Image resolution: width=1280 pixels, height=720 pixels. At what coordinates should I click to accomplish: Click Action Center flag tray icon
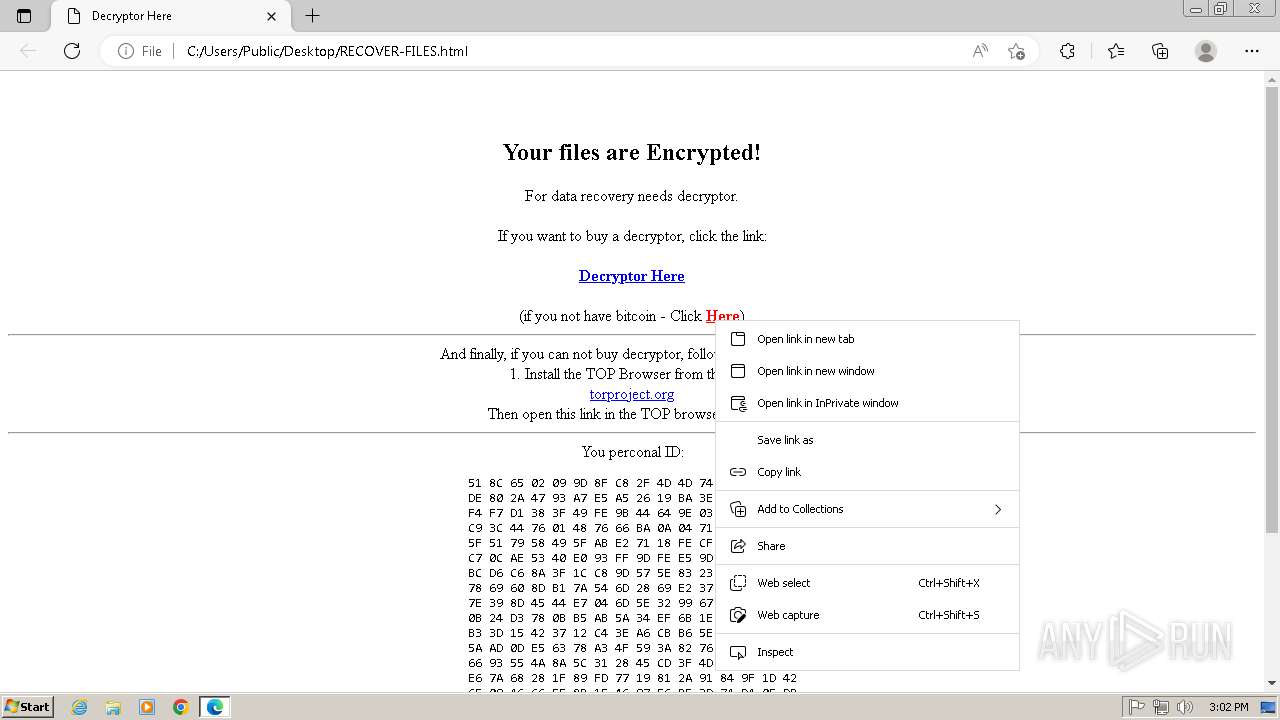tap(1138, 707)
